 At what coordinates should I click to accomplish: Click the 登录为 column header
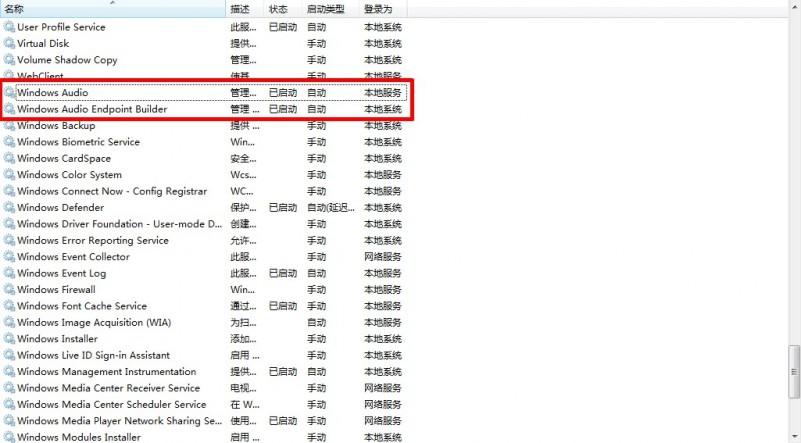click(378, 8)
